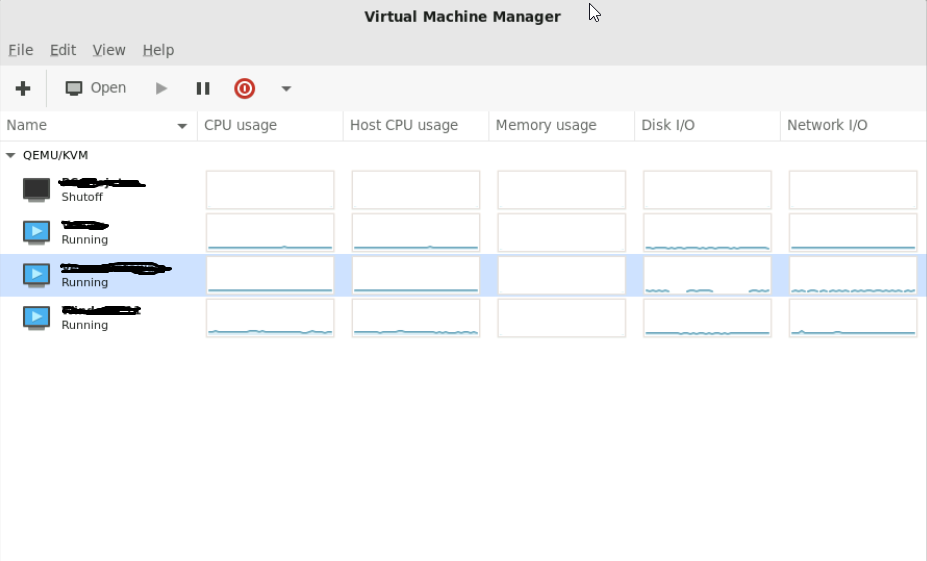
Task: Open the selected VM console
Action: point(95,88)
